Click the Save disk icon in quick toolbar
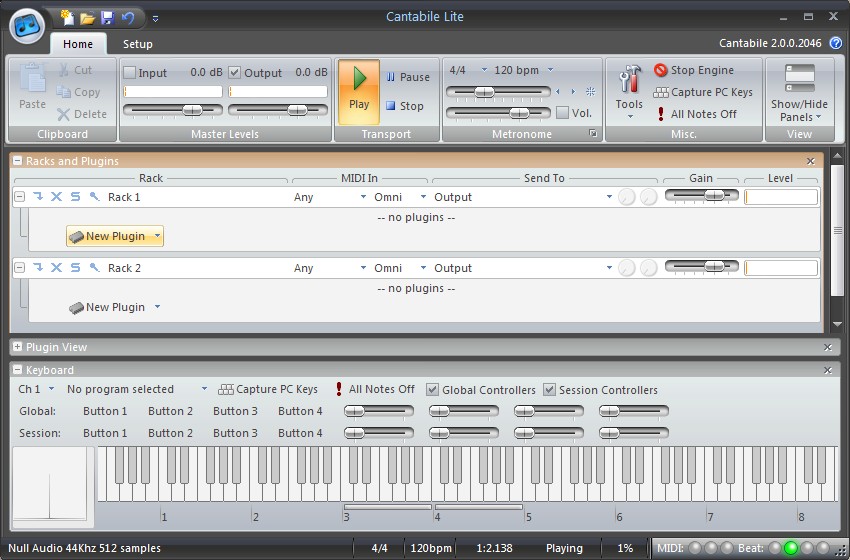850x560 pixels. pos(107,18)
